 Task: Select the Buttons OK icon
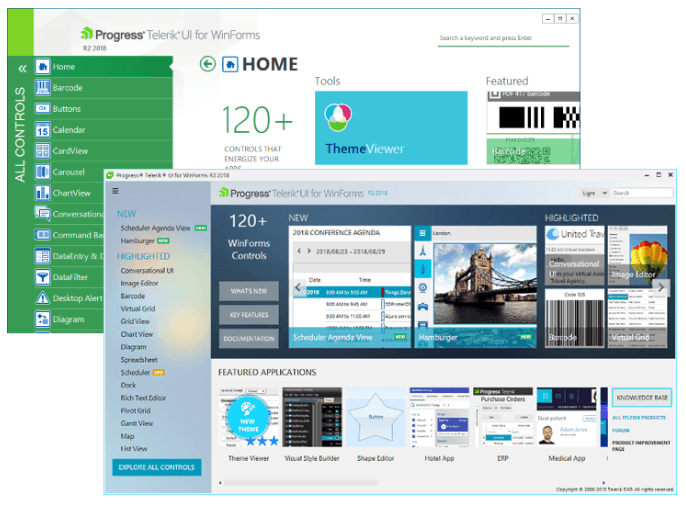(42, 108)
